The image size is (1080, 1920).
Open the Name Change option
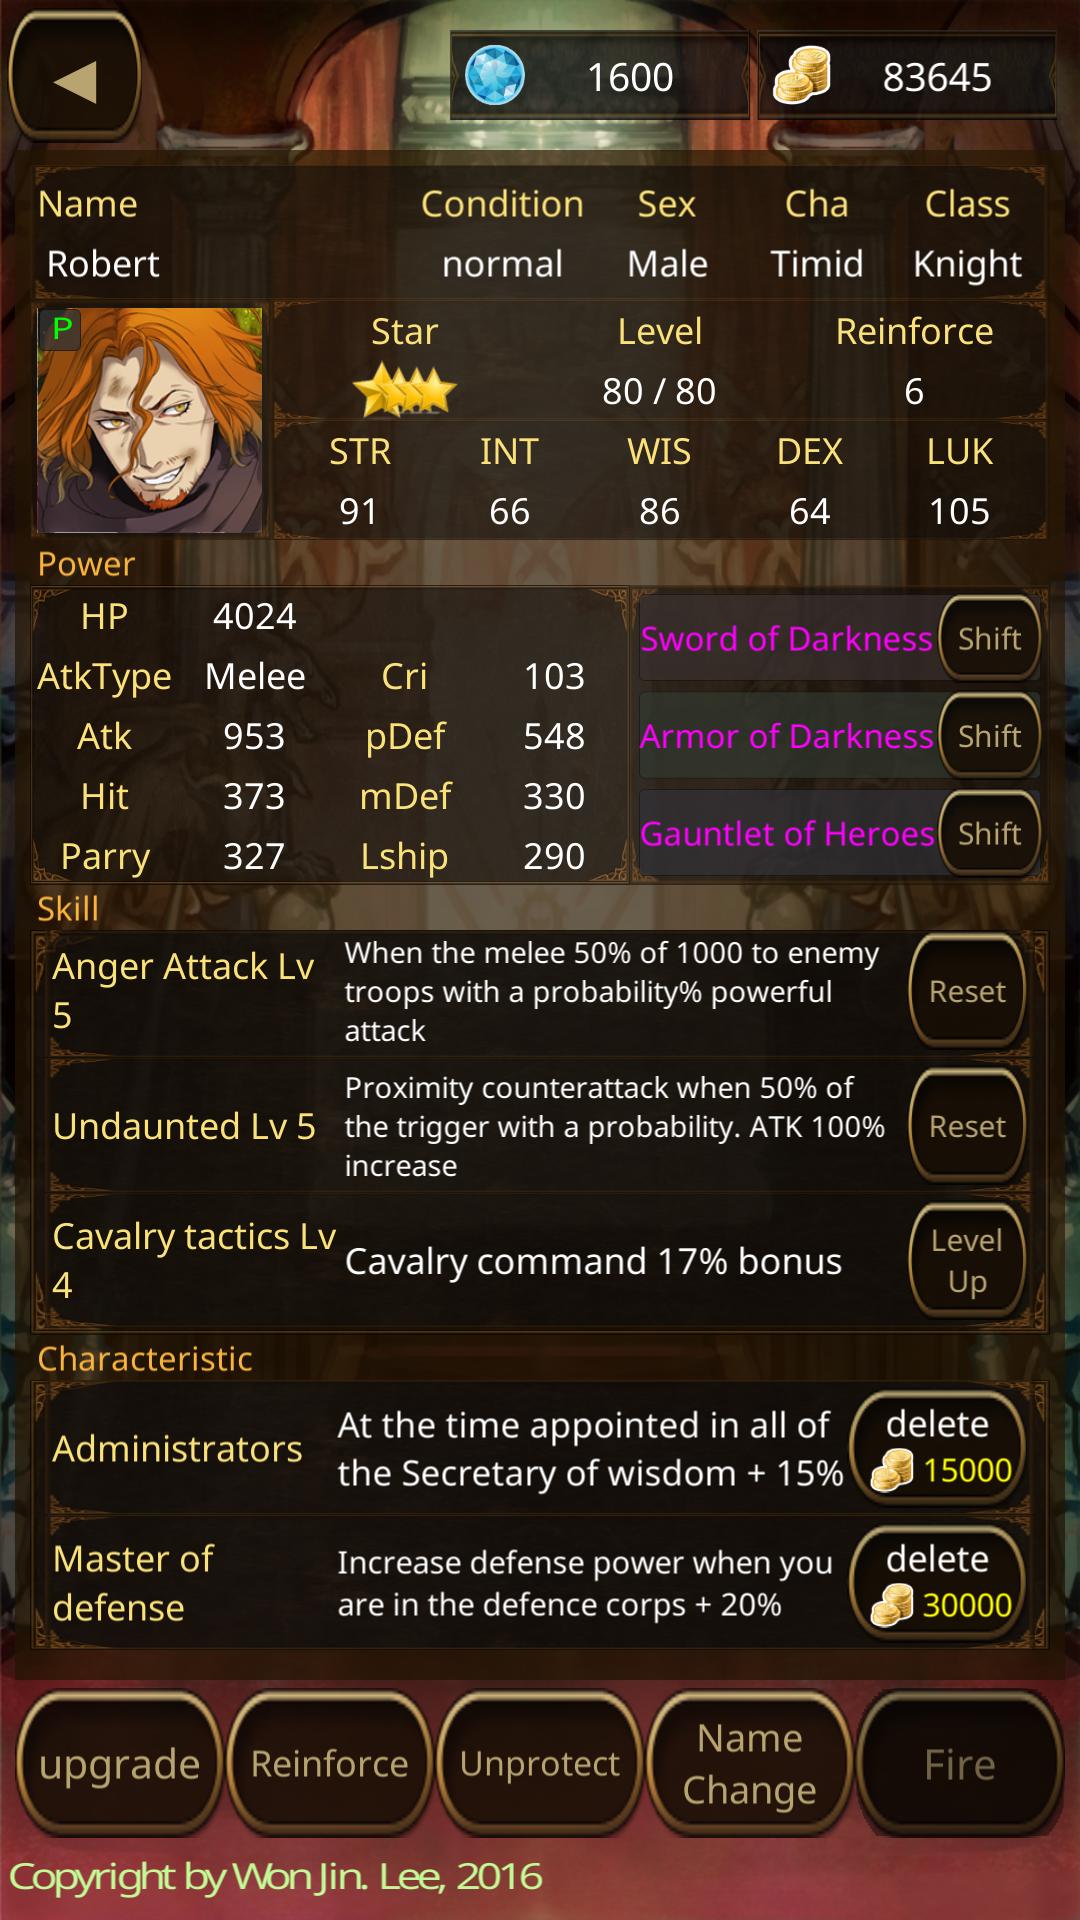point(749,1764)
